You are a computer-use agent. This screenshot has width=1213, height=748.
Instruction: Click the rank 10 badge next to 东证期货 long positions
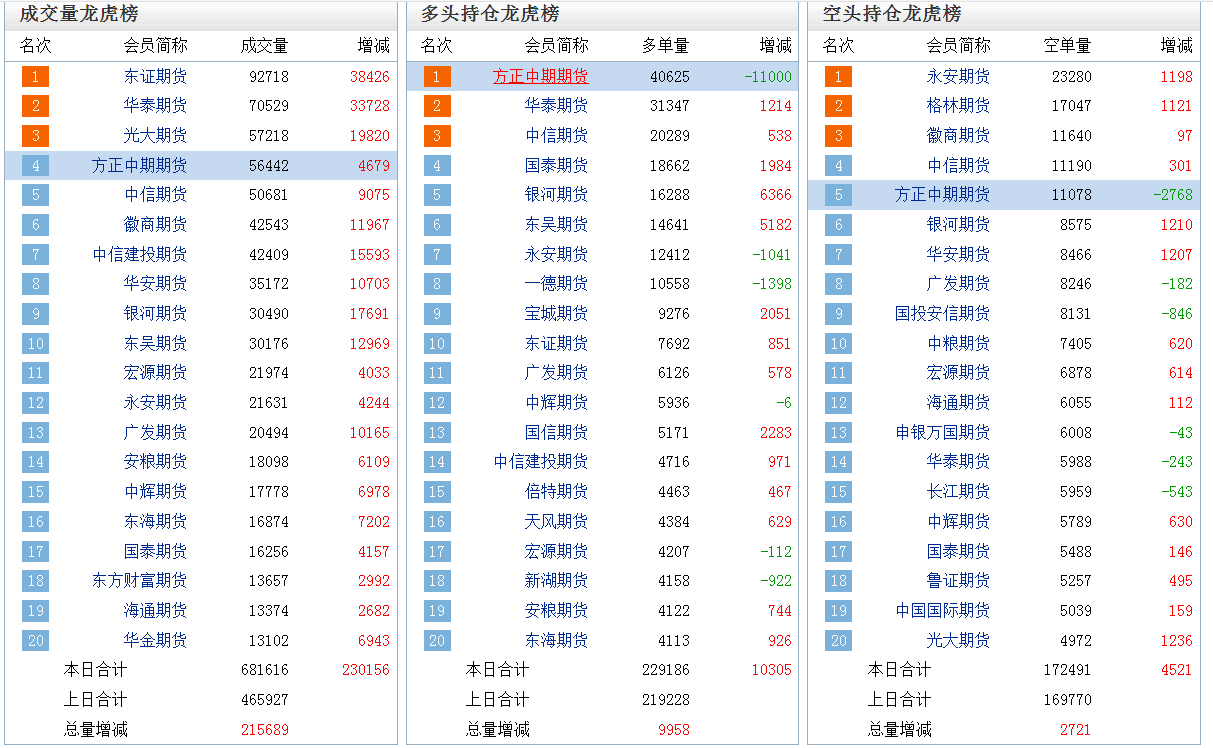click(x=436, y=343)
